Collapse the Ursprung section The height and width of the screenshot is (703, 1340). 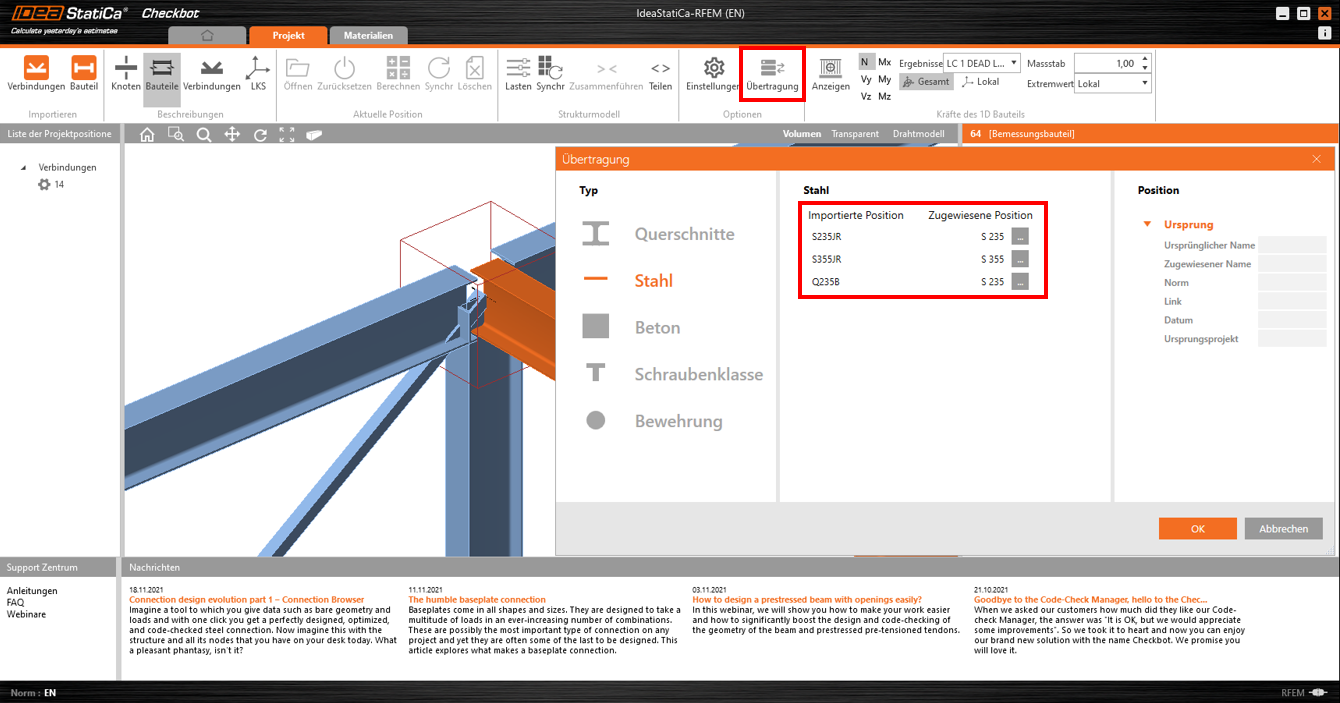point(1147,225)
